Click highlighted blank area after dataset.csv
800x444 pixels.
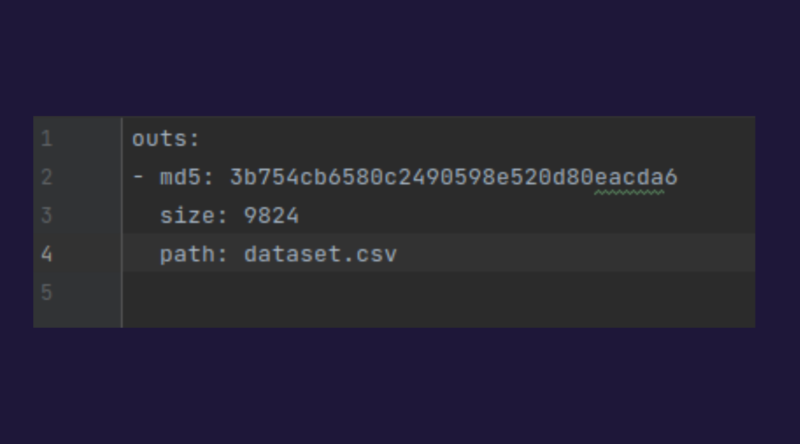click(577, 254)
